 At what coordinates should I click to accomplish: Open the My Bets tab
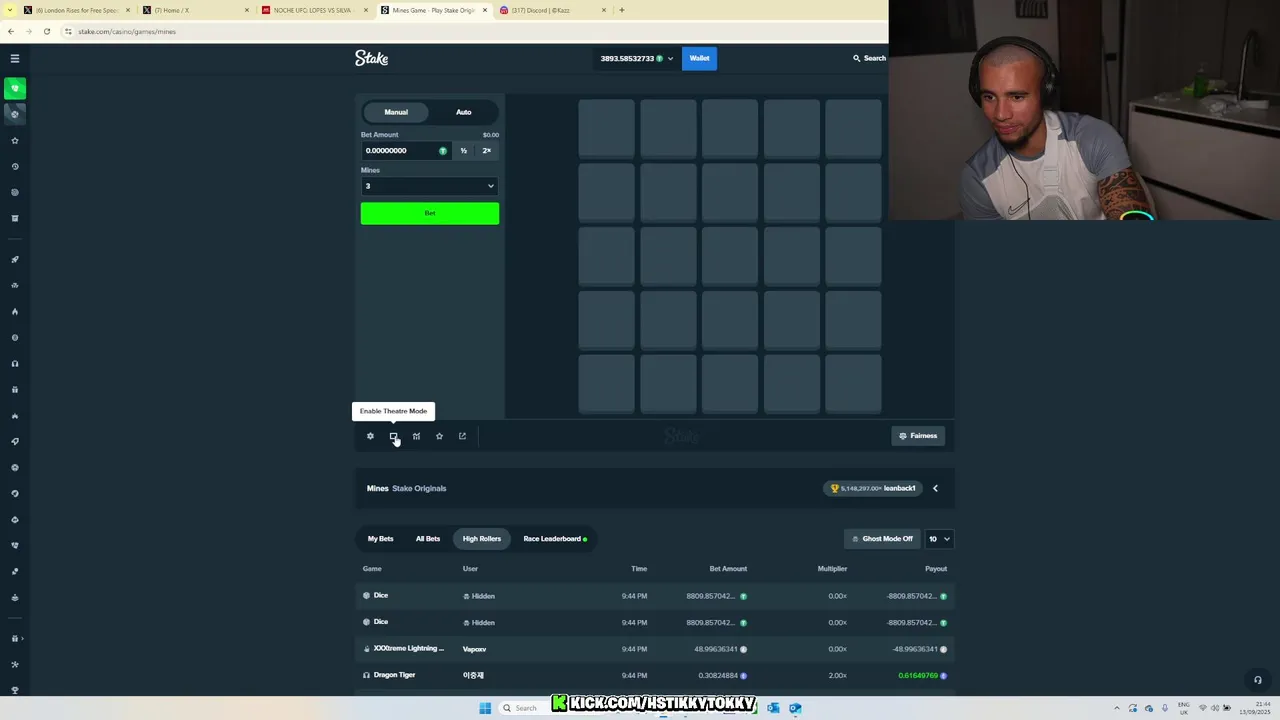pyautogui.click(x=380, y=539)
